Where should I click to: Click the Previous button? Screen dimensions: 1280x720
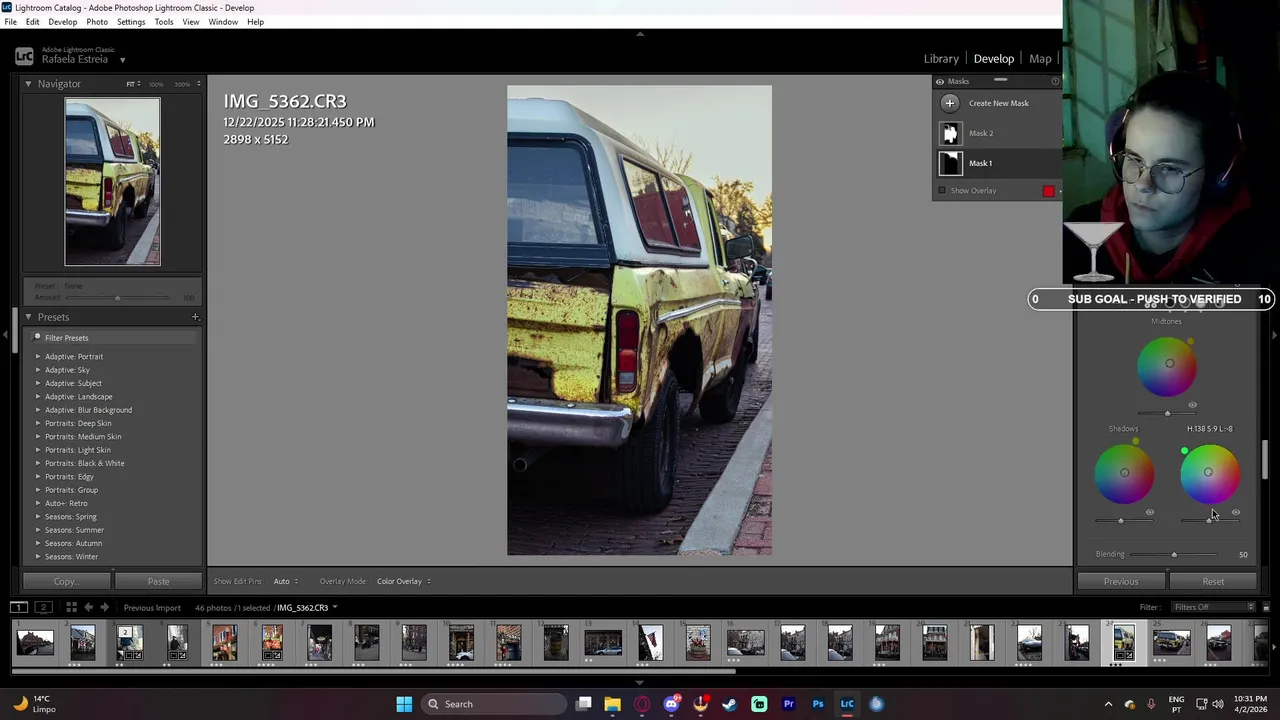1121,581
